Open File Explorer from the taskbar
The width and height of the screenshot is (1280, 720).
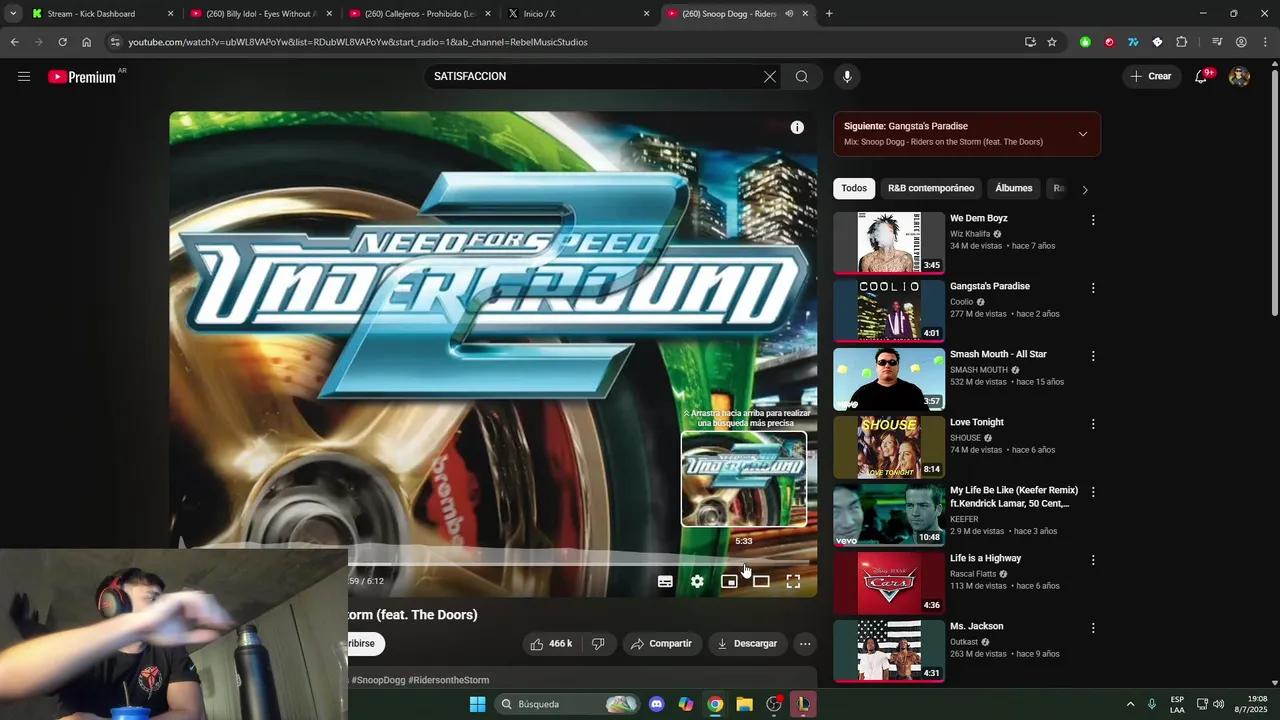pos(744,704)
